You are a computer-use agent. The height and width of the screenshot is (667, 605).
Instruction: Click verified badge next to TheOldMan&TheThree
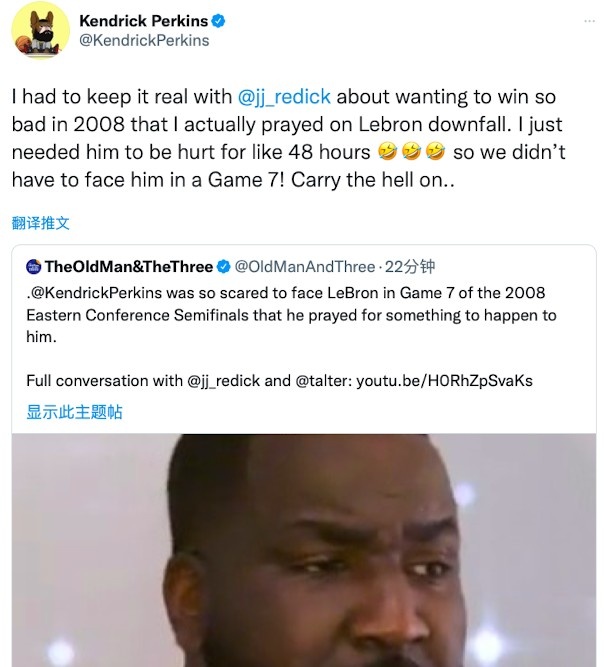coord(223,267)
